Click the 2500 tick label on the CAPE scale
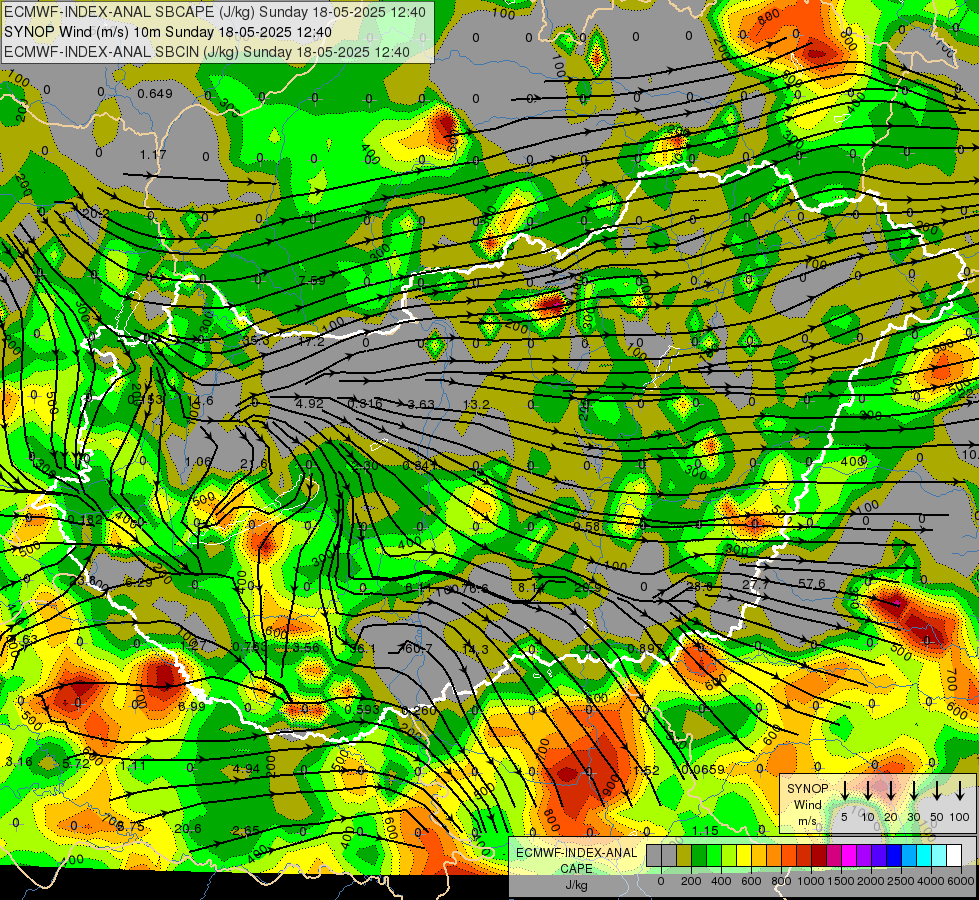The height and width of the screenshot is (900, 979). click(x=901, y=881)
